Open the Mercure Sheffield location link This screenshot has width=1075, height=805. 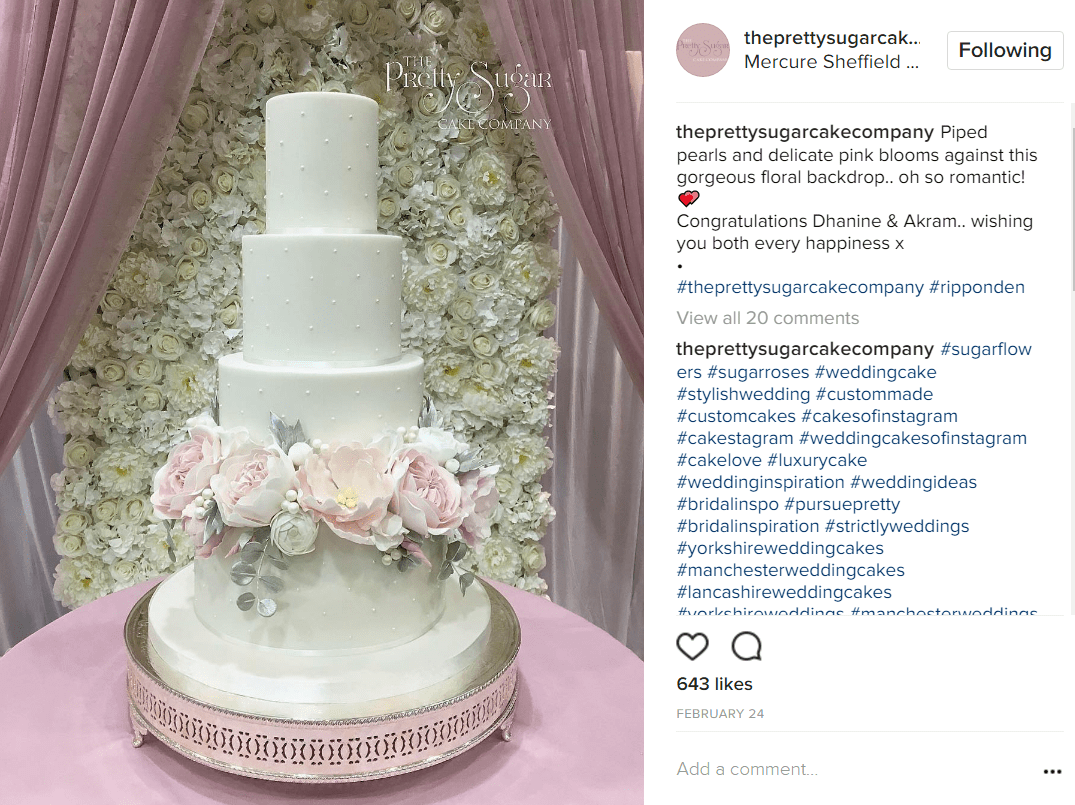click(x=831, y=62)
